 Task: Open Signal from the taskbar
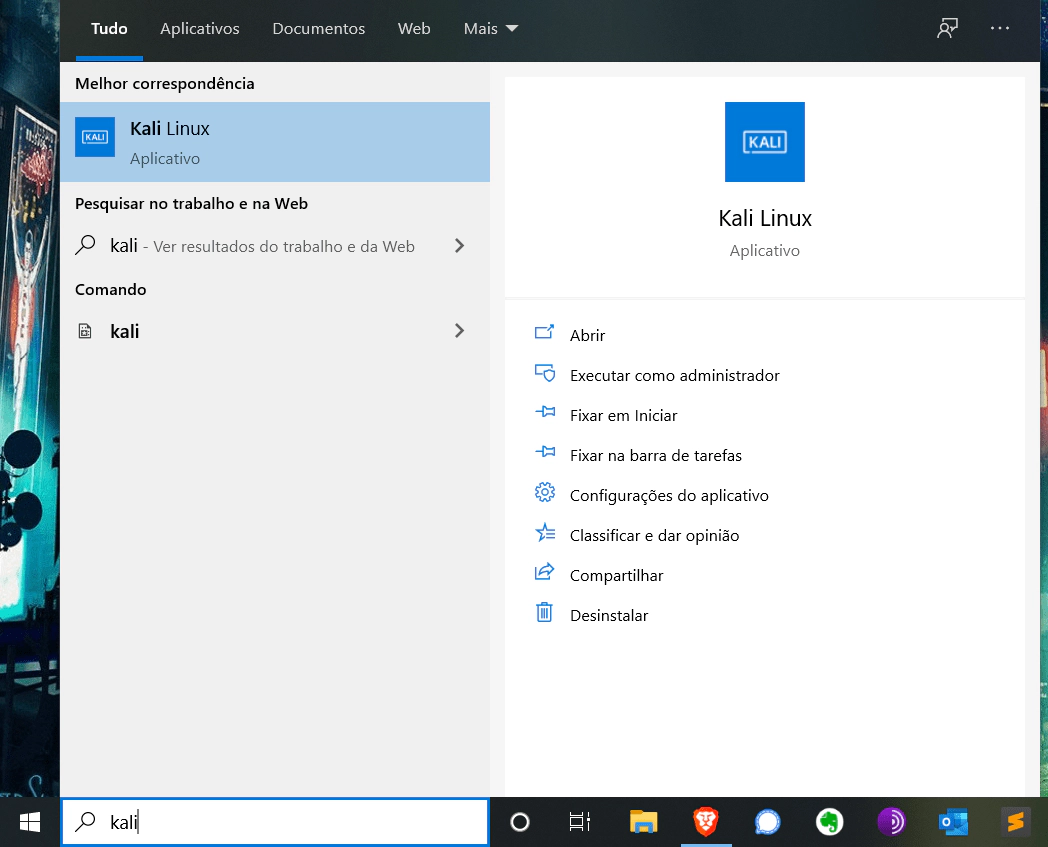point(766,822)
